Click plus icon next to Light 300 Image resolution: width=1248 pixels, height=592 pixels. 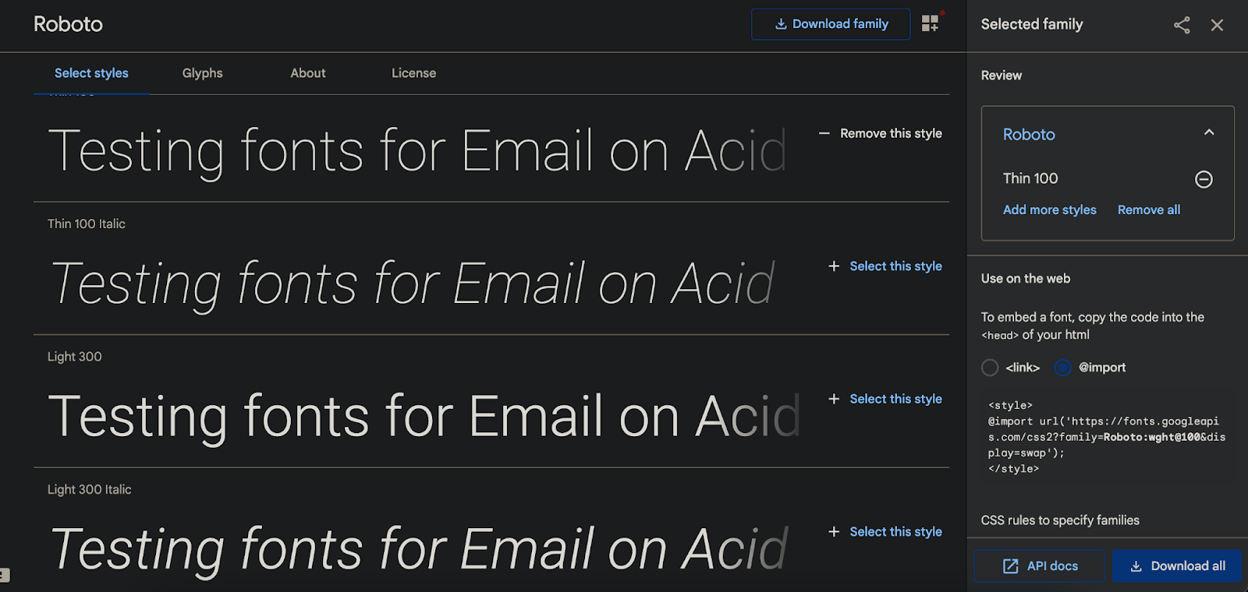(833, 399)
